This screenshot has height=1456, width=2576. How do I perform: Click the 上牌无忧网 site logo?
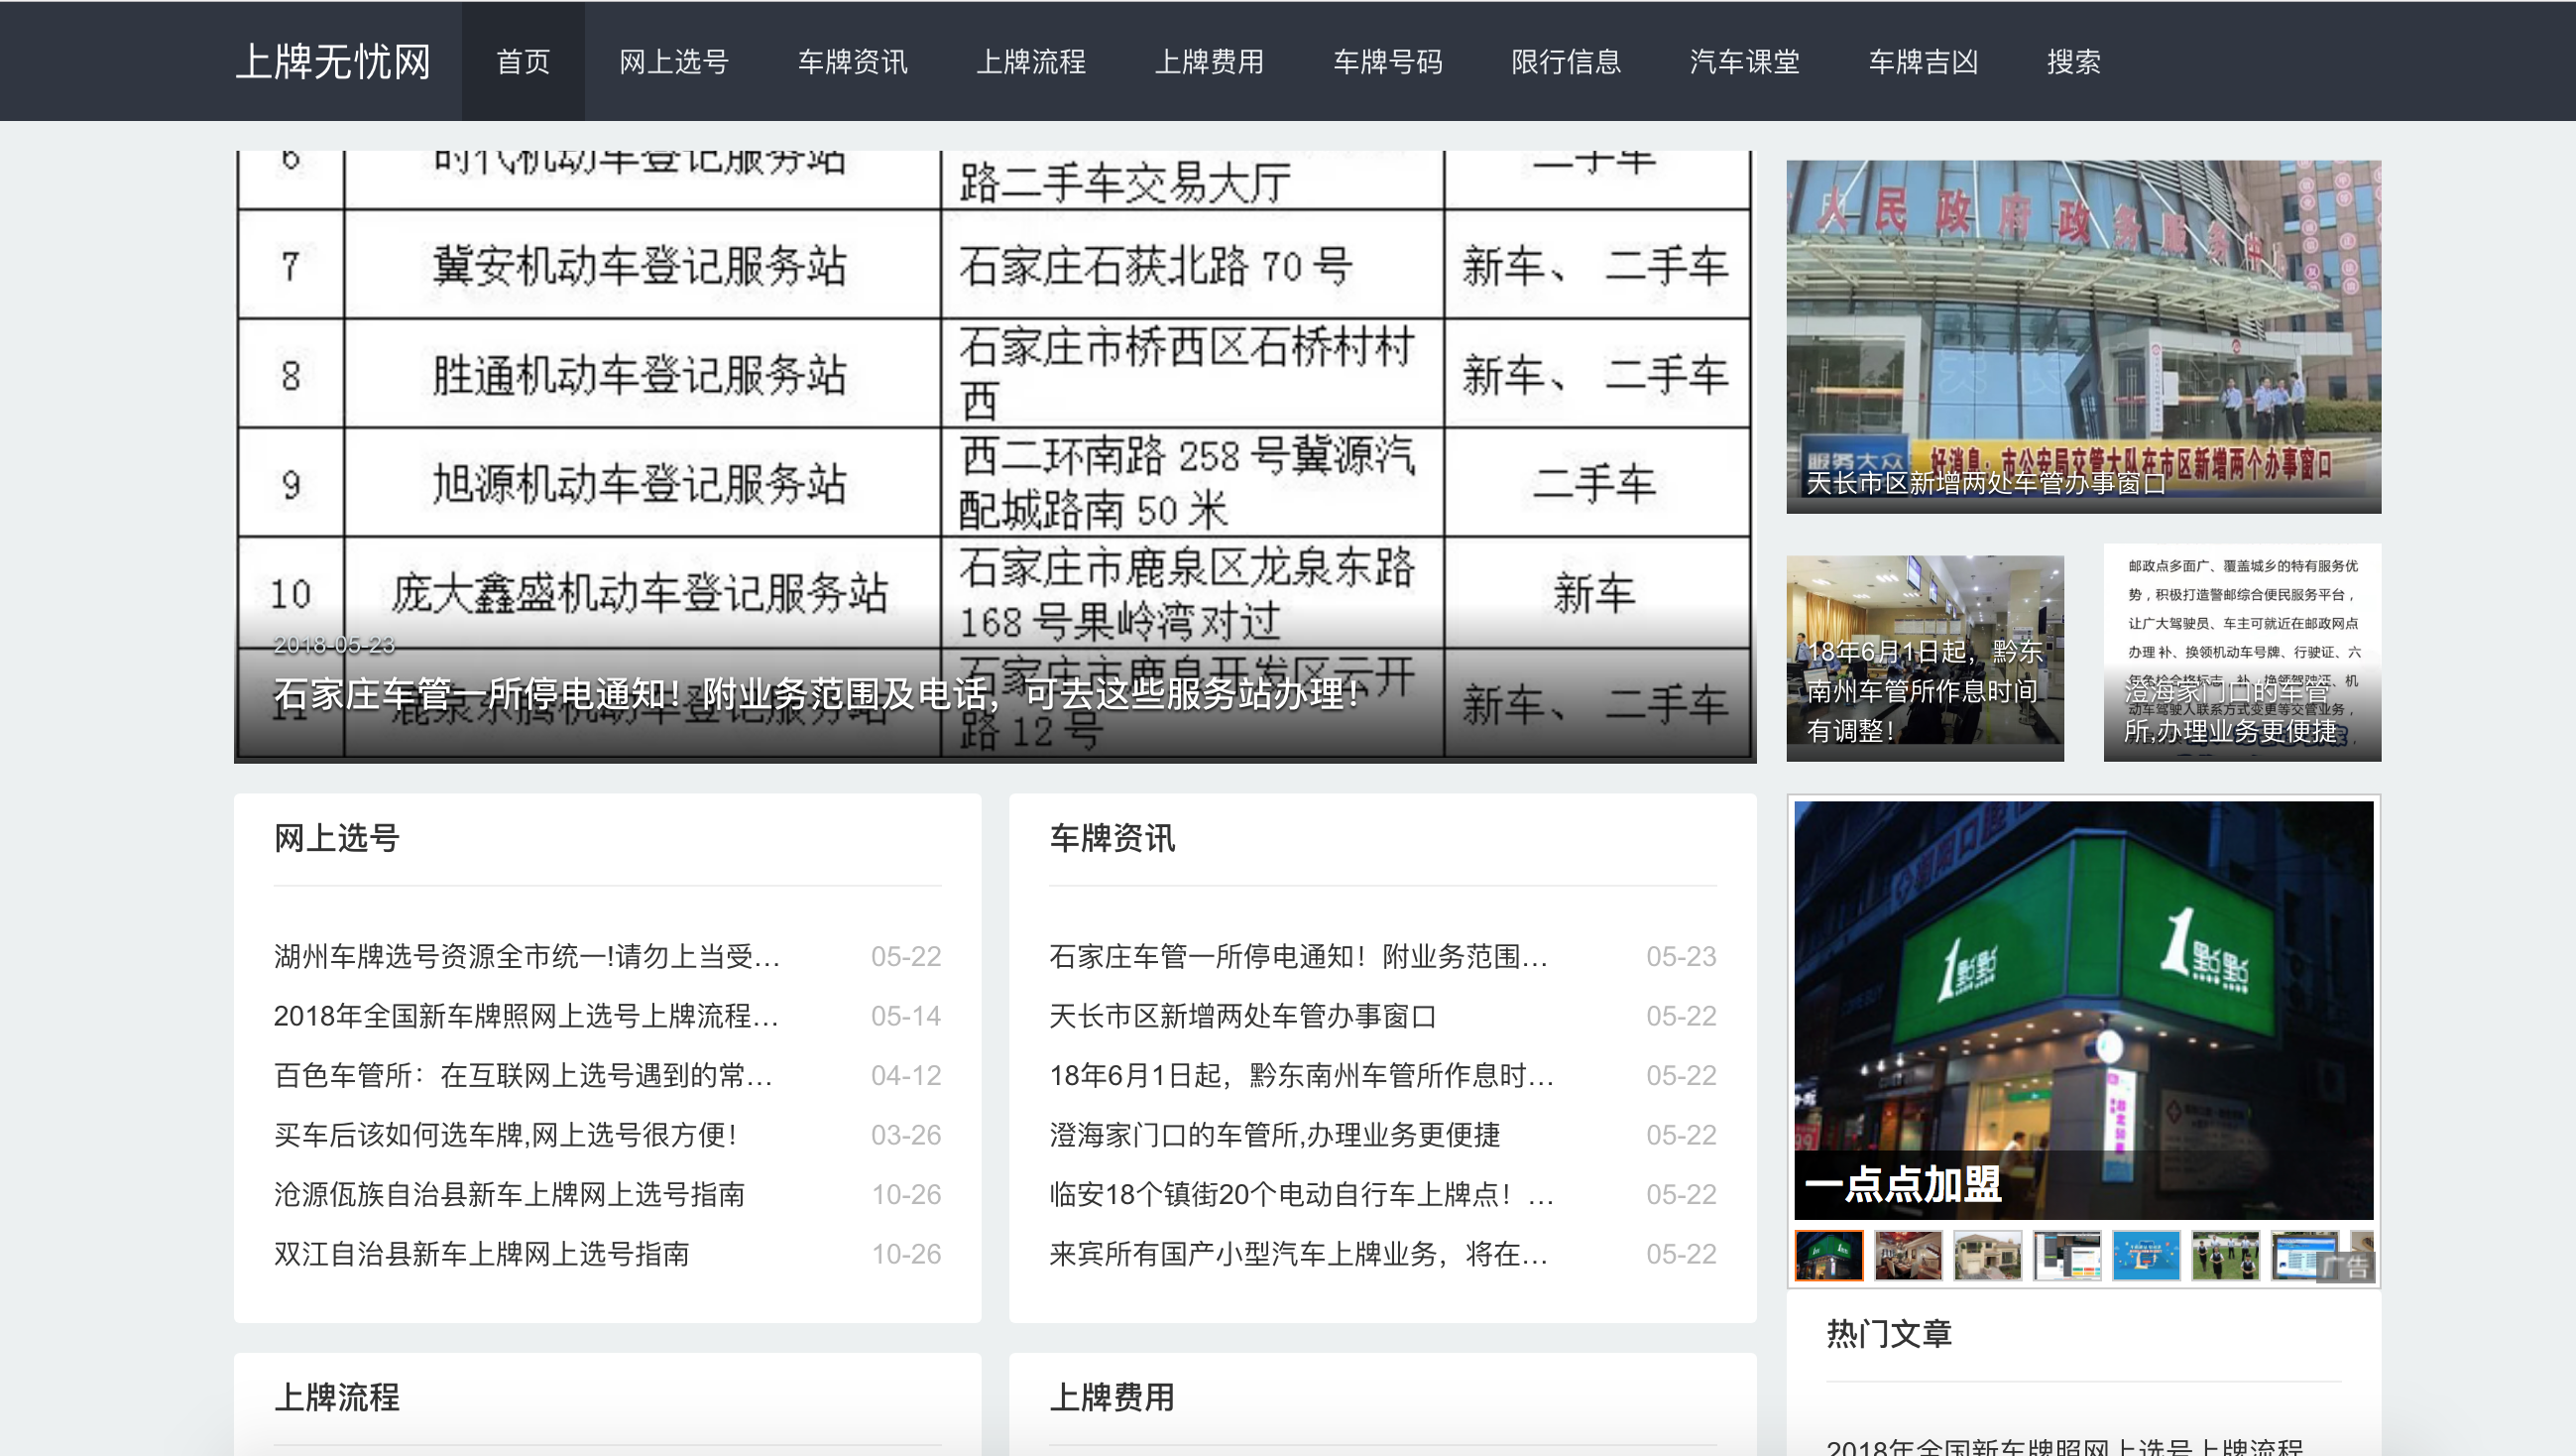tap(333, 62)
